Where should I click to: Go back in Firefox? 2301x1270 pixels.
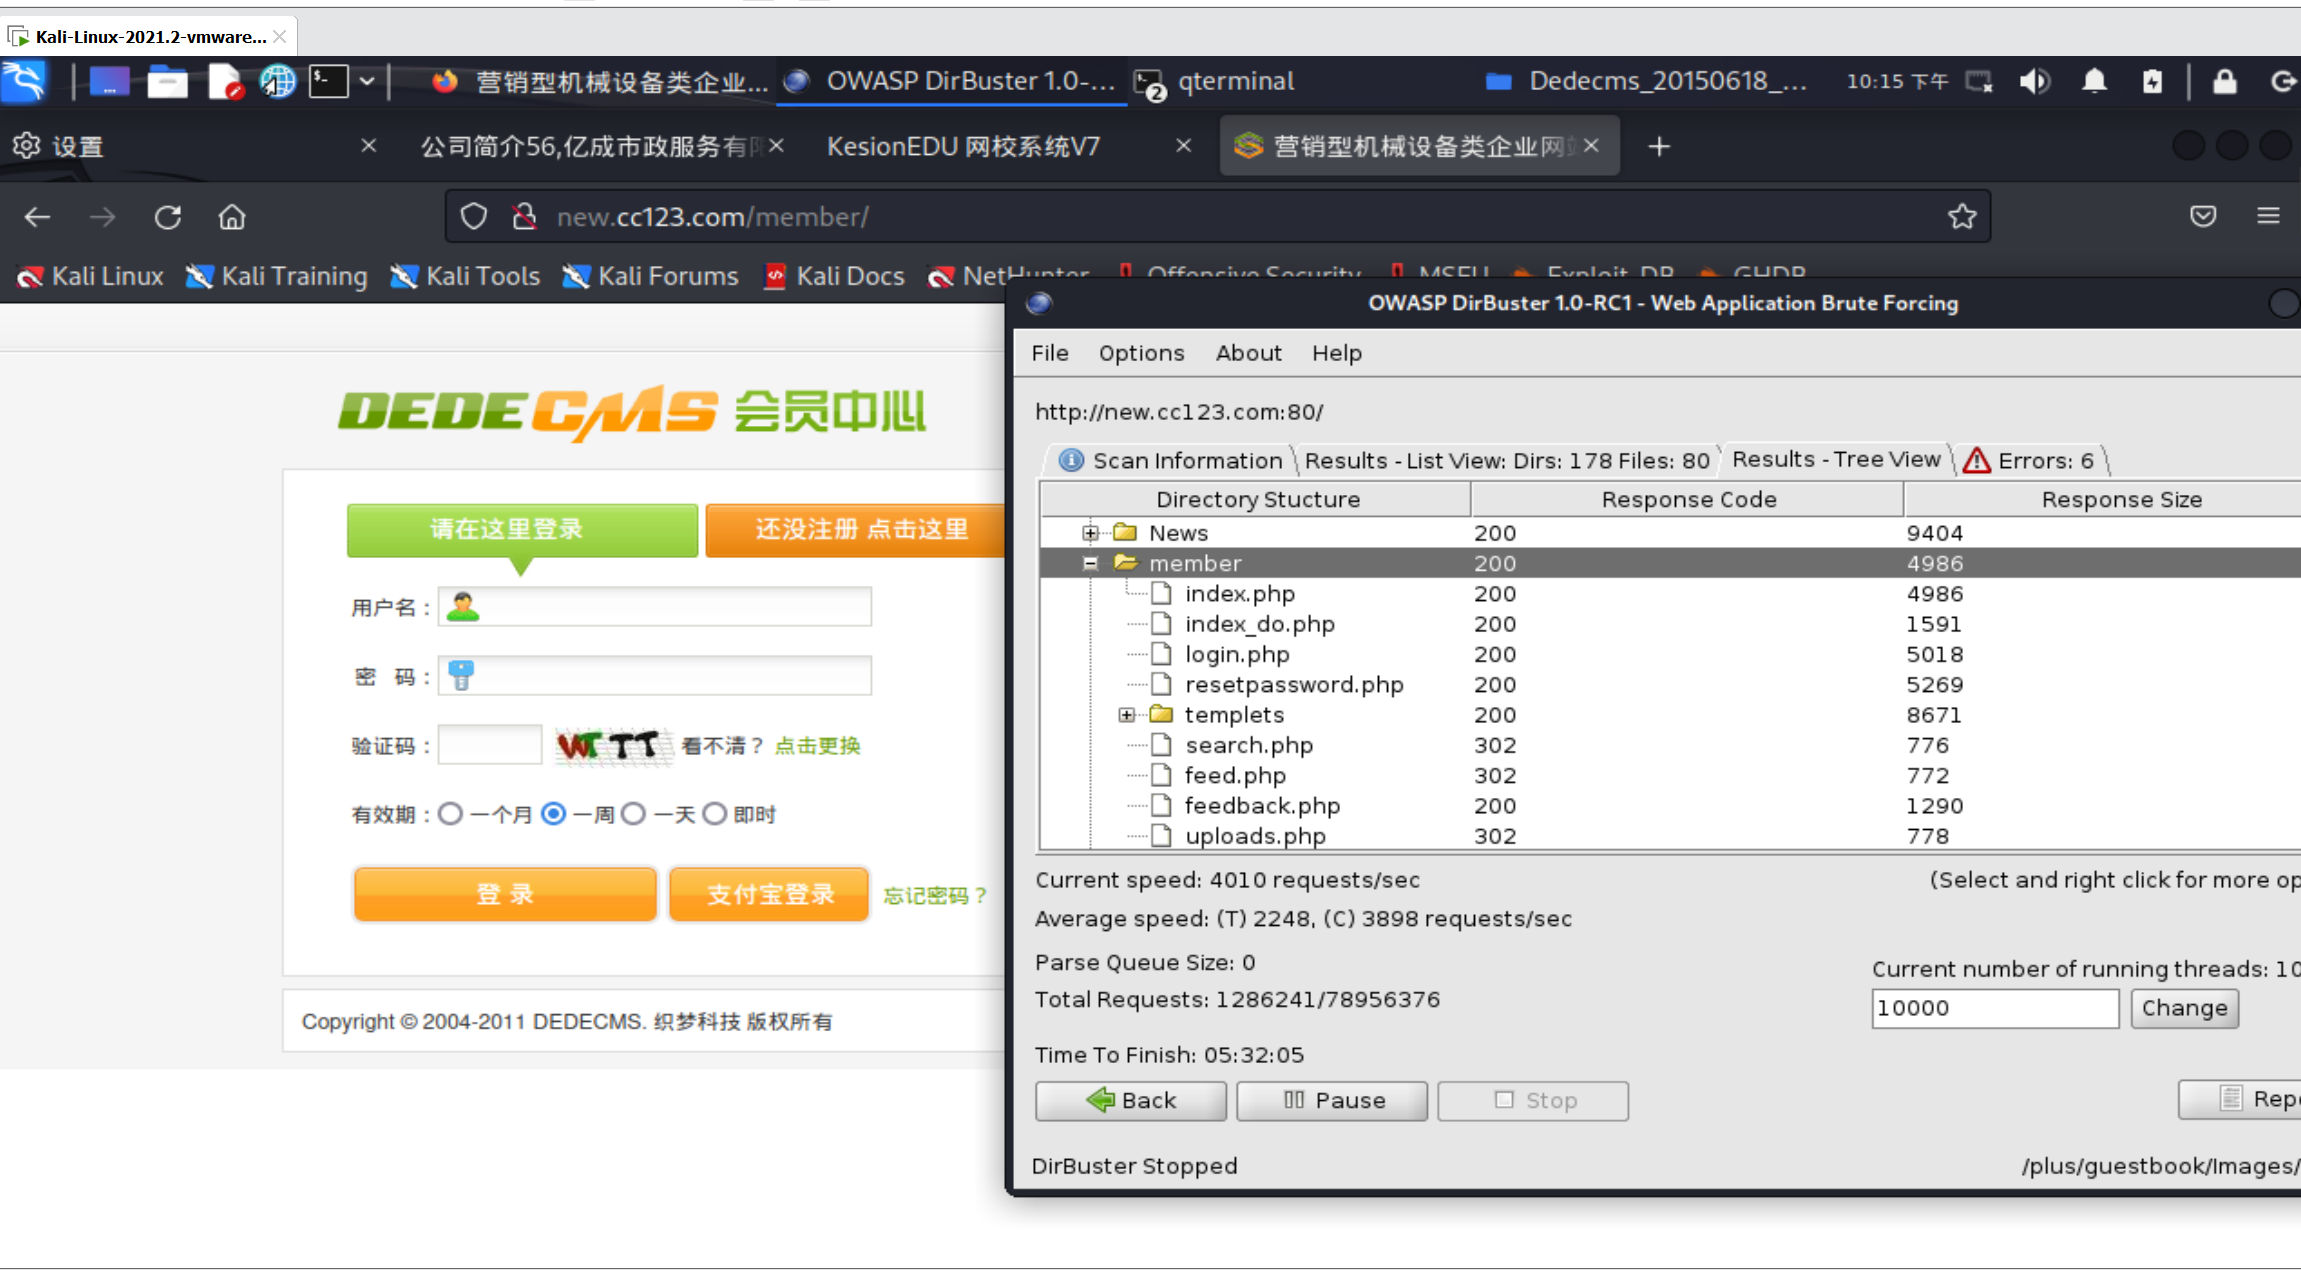tap(37, 216)
